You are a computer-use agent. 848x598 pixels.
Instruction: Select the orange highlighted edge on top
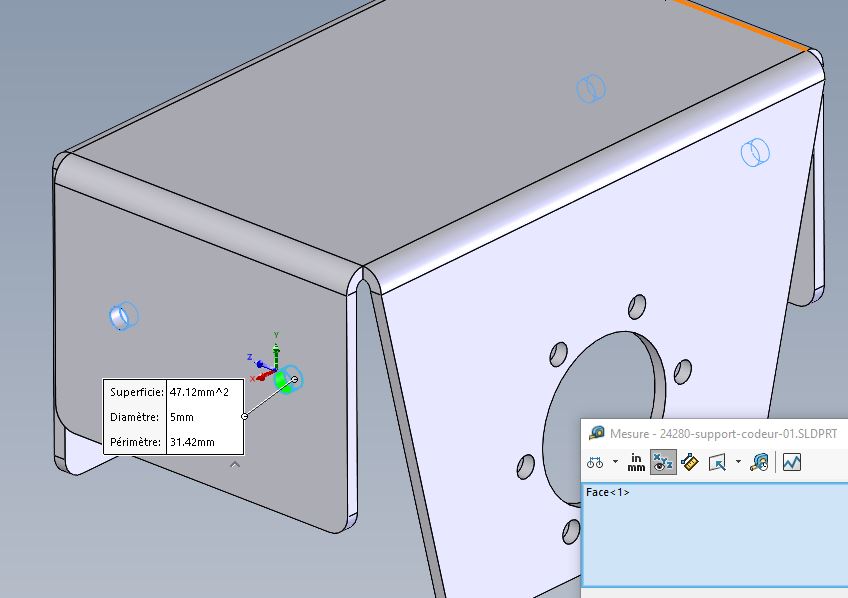[740, 24]
